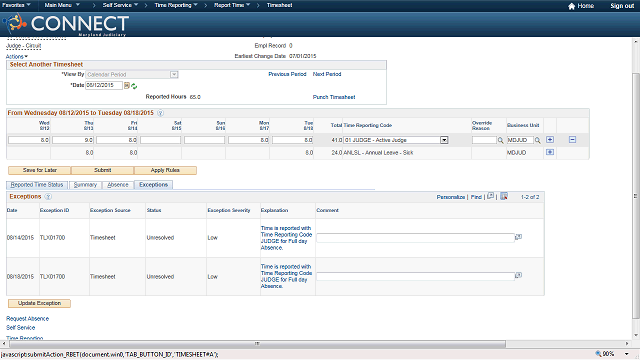Add a row after the JUDGE row
Image resolution: width=640 pixels, height=360 pixels.
pos(550,140)
